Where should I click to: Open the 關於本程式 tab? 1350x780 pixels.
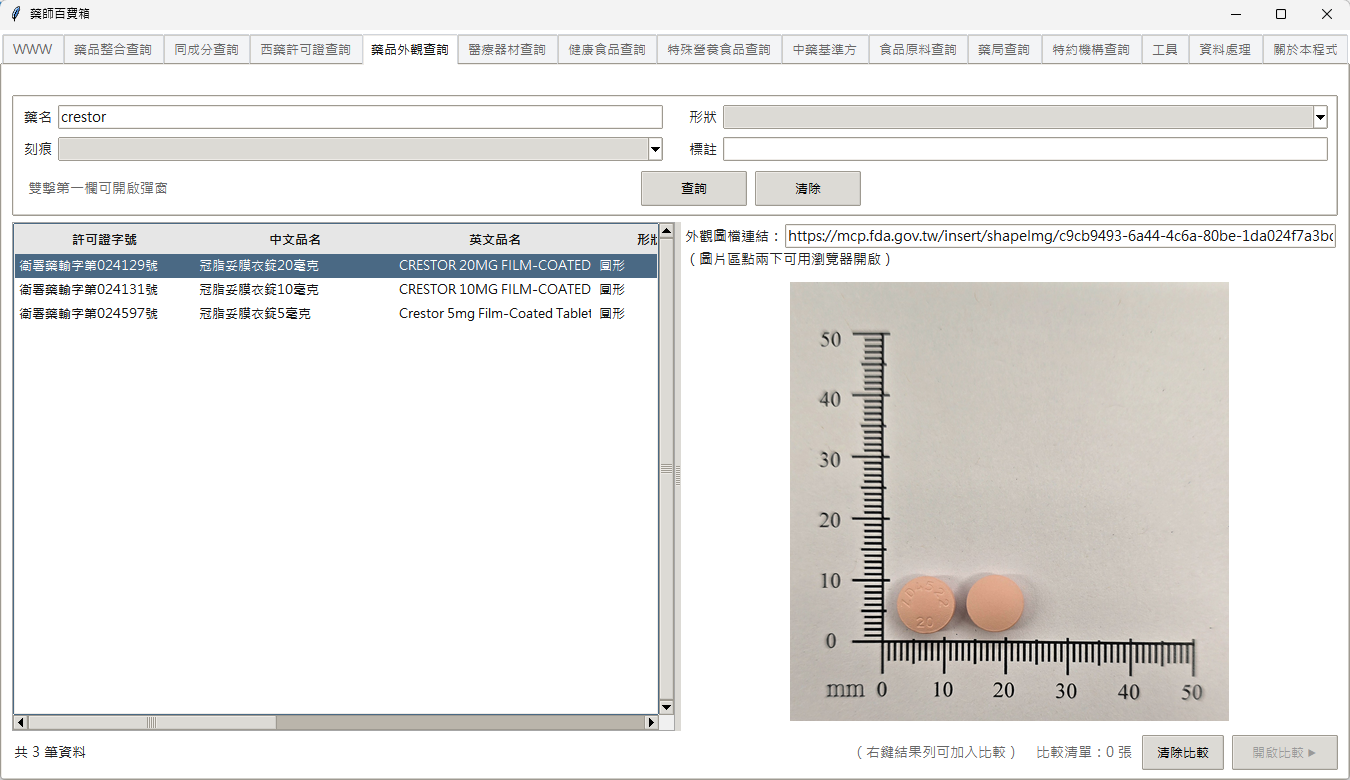[x=1305, y=49]
